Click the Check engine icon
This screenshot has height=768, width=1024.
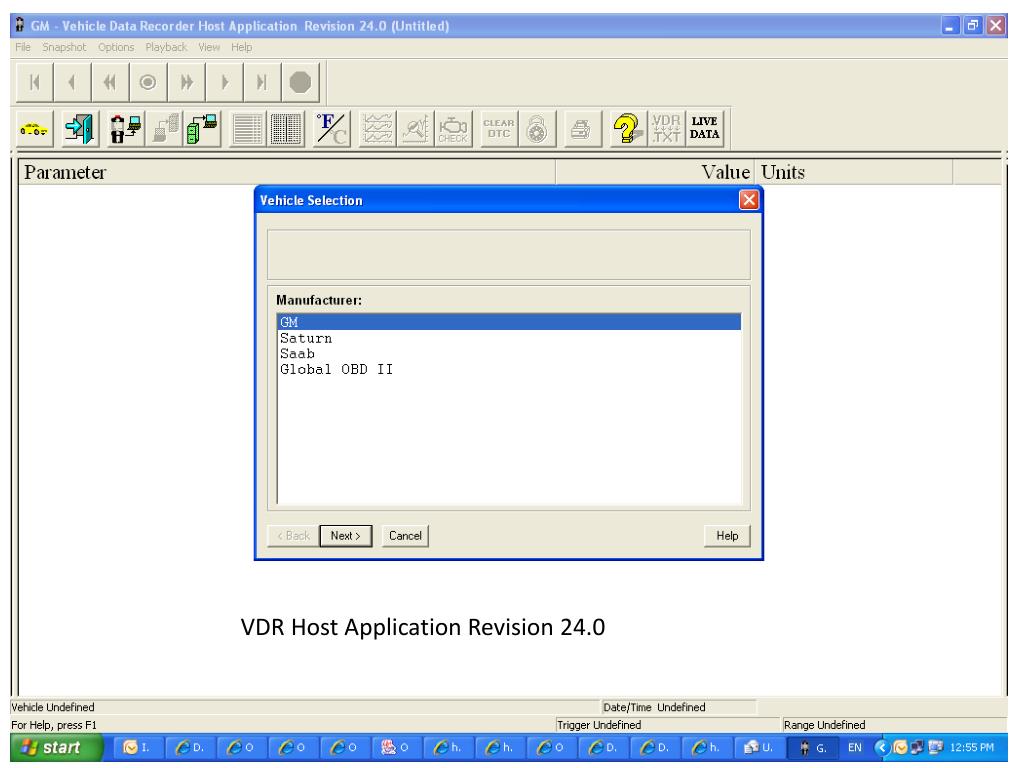pyautogui.click(x=453, y=129)
